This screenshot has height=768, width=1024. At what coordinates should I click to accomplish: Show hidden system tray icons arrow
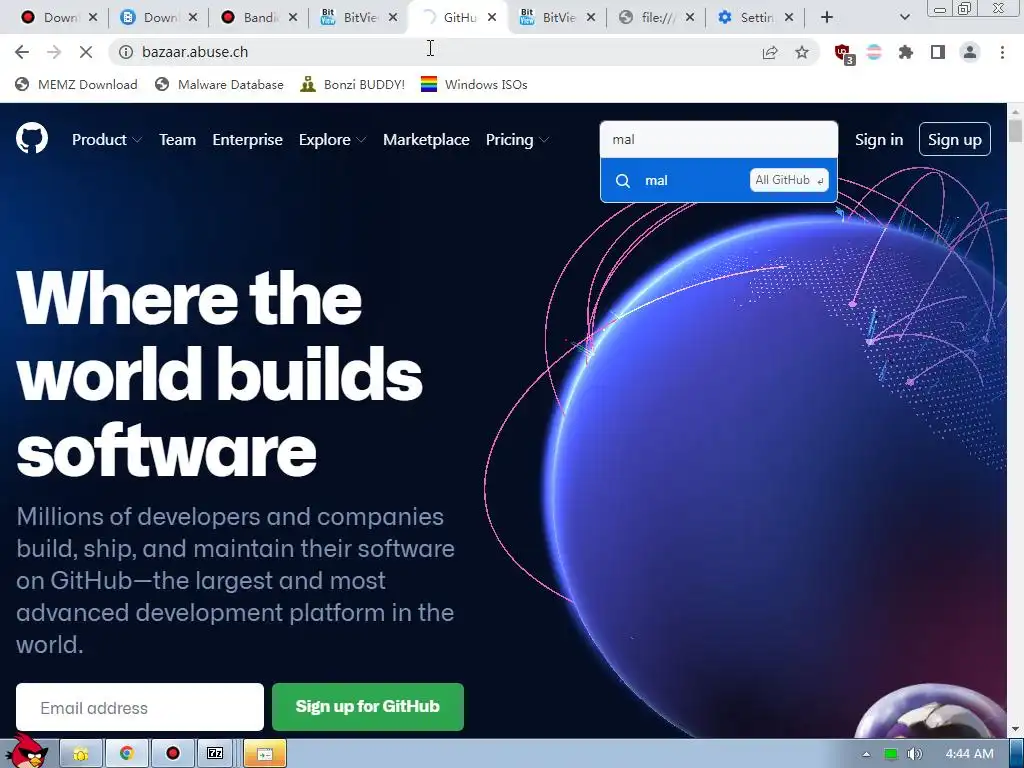[x=866, y=754]
